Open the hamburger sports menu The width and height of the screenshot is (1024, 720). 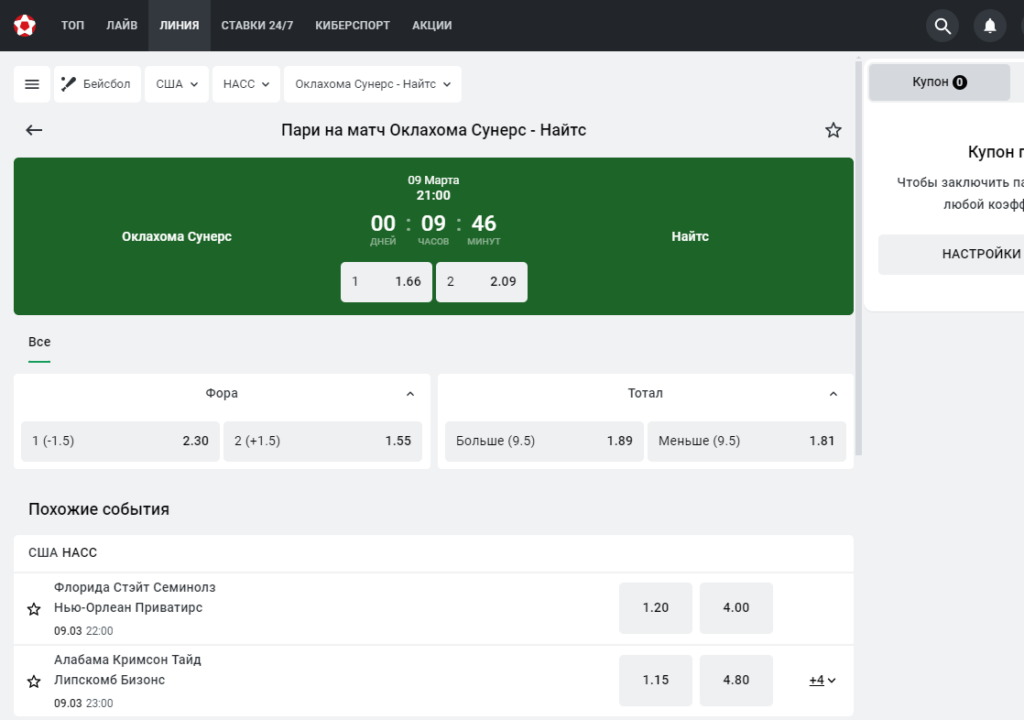coord(32,84)
